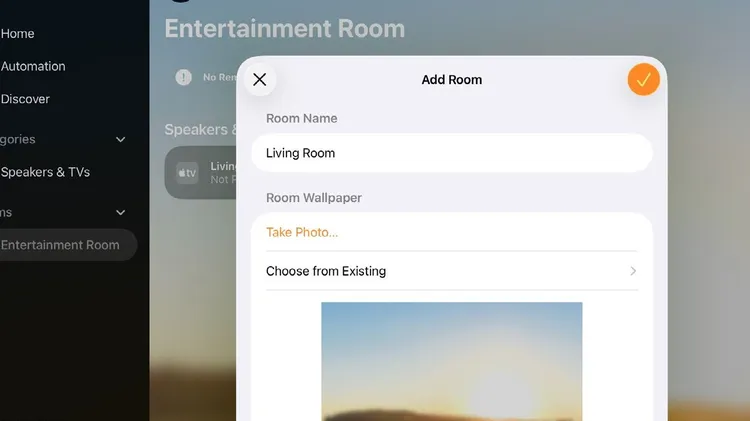The image size is (750, 421).
Task: Go to Automation in the sidebar
Action: click(33, 67)
